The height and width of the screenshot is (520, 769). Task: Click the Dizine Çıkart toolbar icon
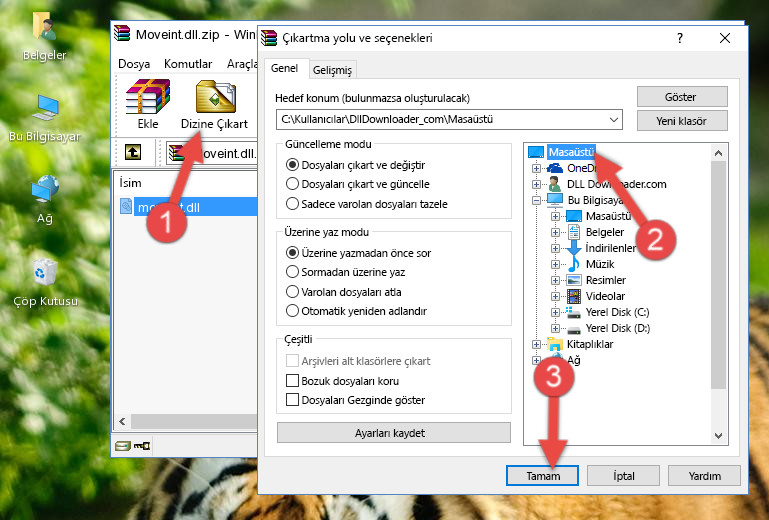(x=215, y=96)
